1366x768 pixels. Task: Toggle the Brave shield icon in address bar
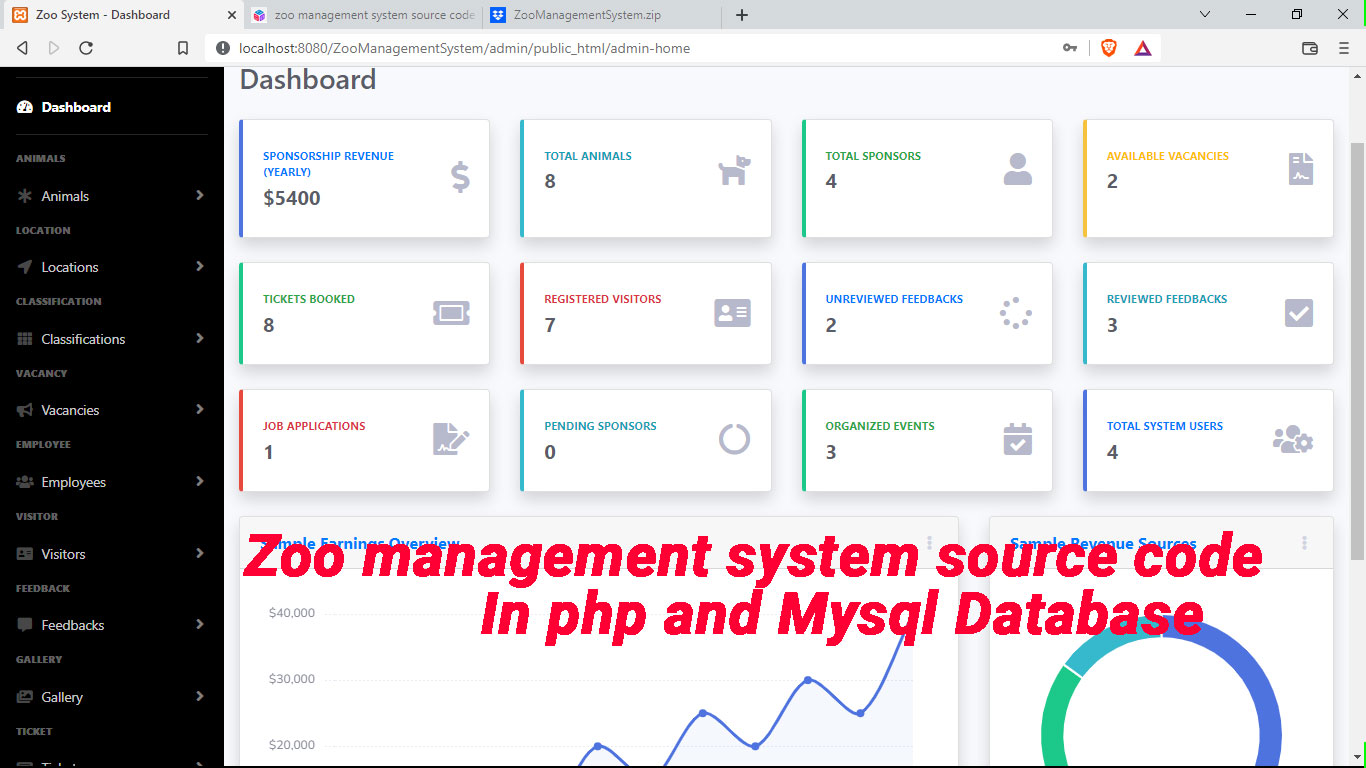point(1109,47)
